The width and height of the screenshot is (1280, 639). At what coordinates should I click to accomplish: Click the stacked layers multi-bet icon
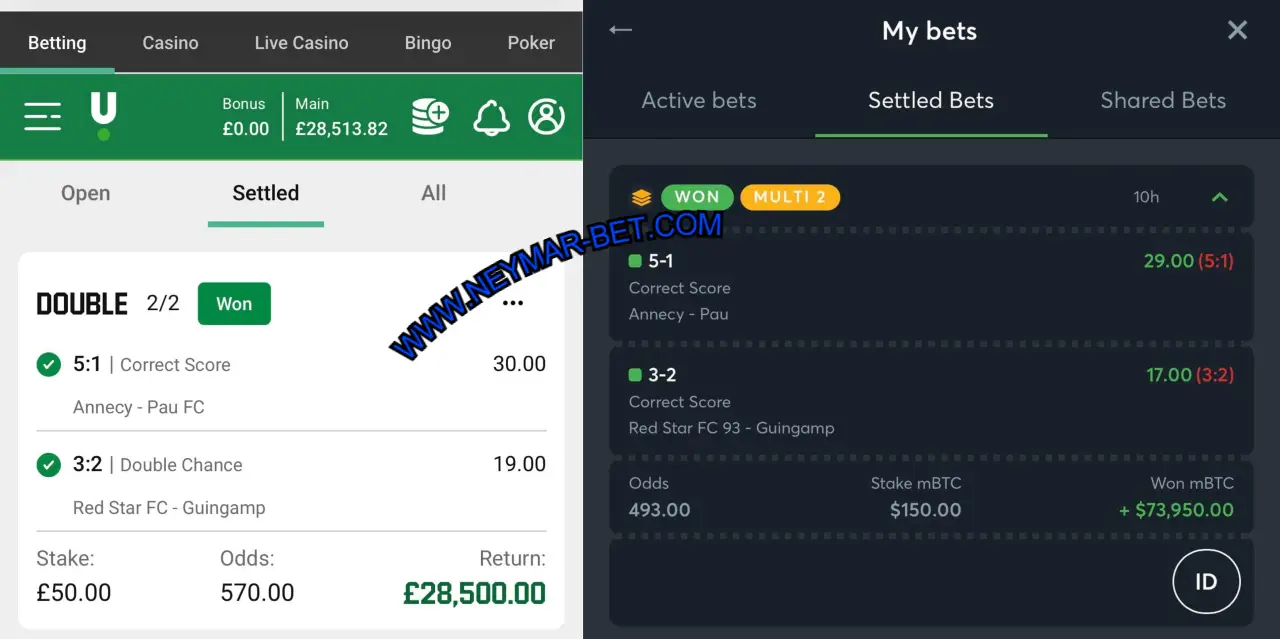click(x=641, y=197)
